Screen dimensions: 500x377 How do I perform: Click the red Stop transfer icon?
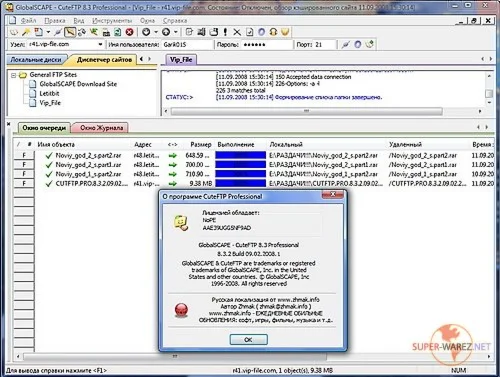point(129,32)
